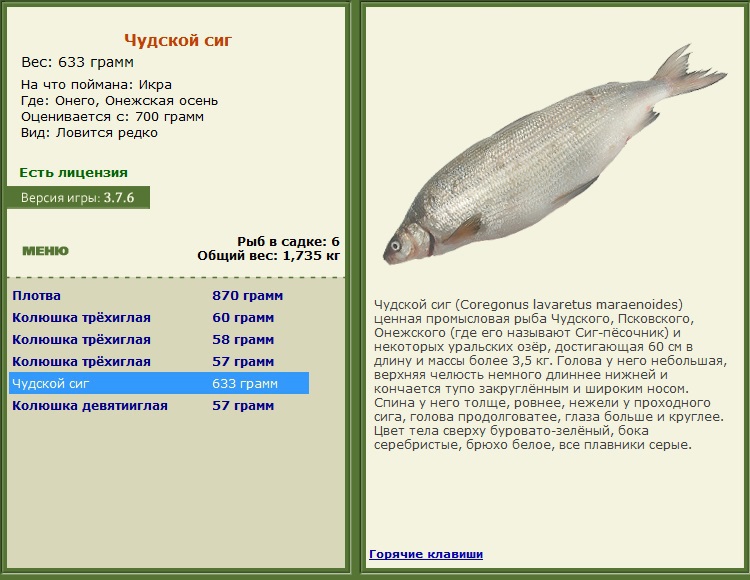Image resolution: width=750 pixels, height=580 pixels.
Task: Select the highlighted Чудской сиг row
Action: click(159, 383)
